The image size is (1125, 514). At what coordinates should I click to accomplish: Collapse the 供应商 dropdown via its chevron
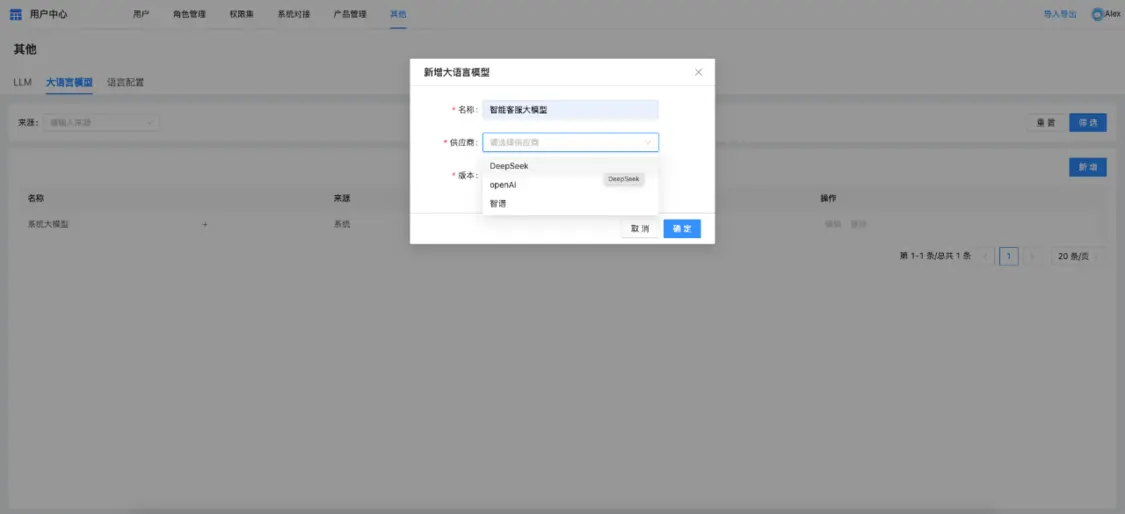(x=648, y=142)
